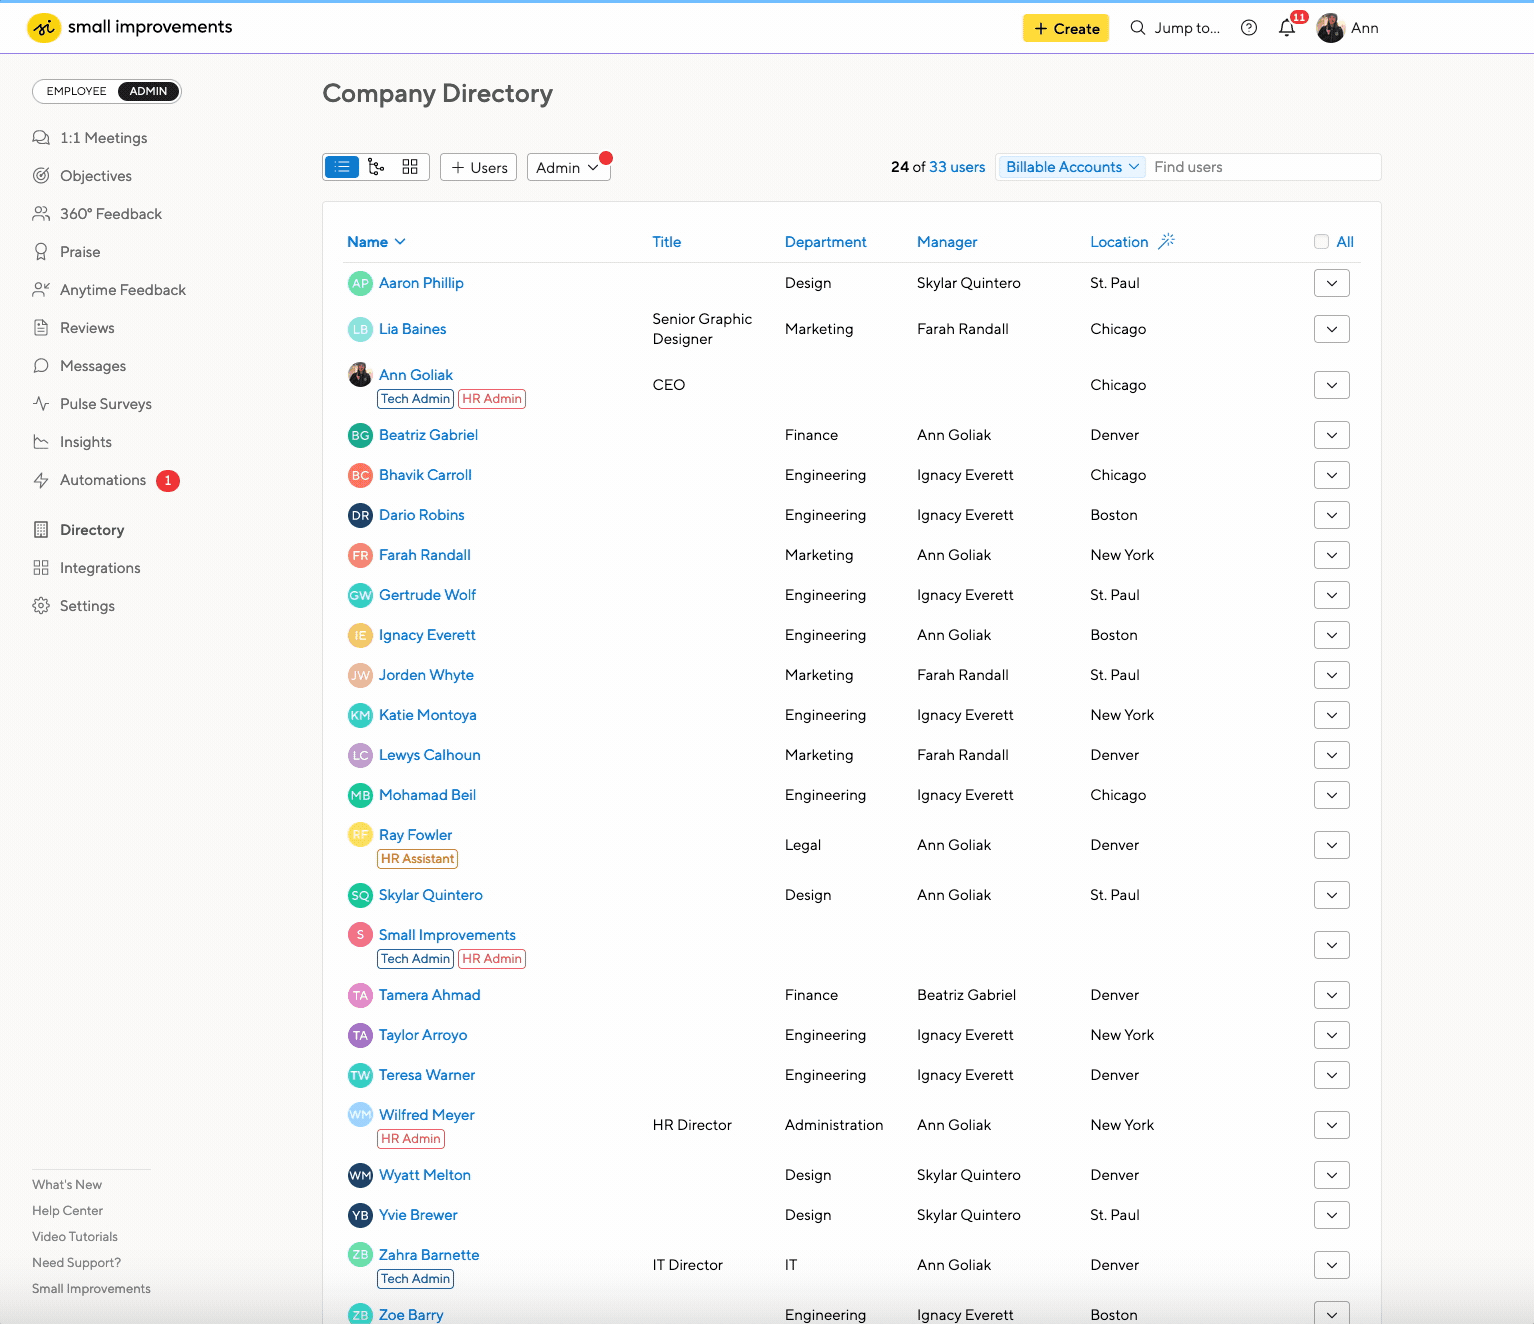Click the magic wand icon beside Location
1534x1324 pixels.
tap(1166, 241)
